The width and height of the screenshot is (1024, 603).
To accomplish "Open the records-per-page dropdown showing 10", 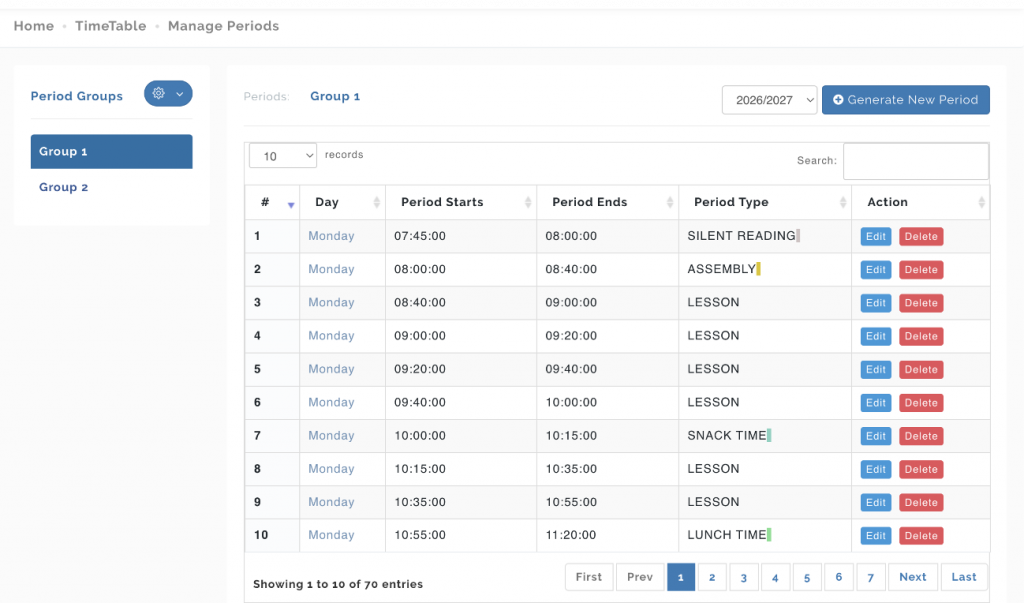I will (x=283, y=156).
